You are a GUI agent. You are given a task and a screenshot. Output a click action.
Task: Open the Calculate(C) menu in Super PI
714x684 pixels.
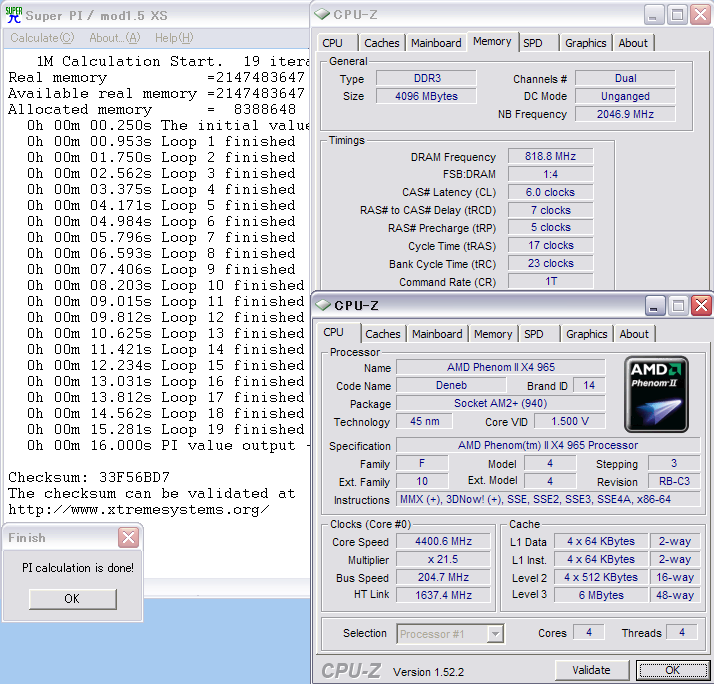pyautogui.click(x=42, y=38)
